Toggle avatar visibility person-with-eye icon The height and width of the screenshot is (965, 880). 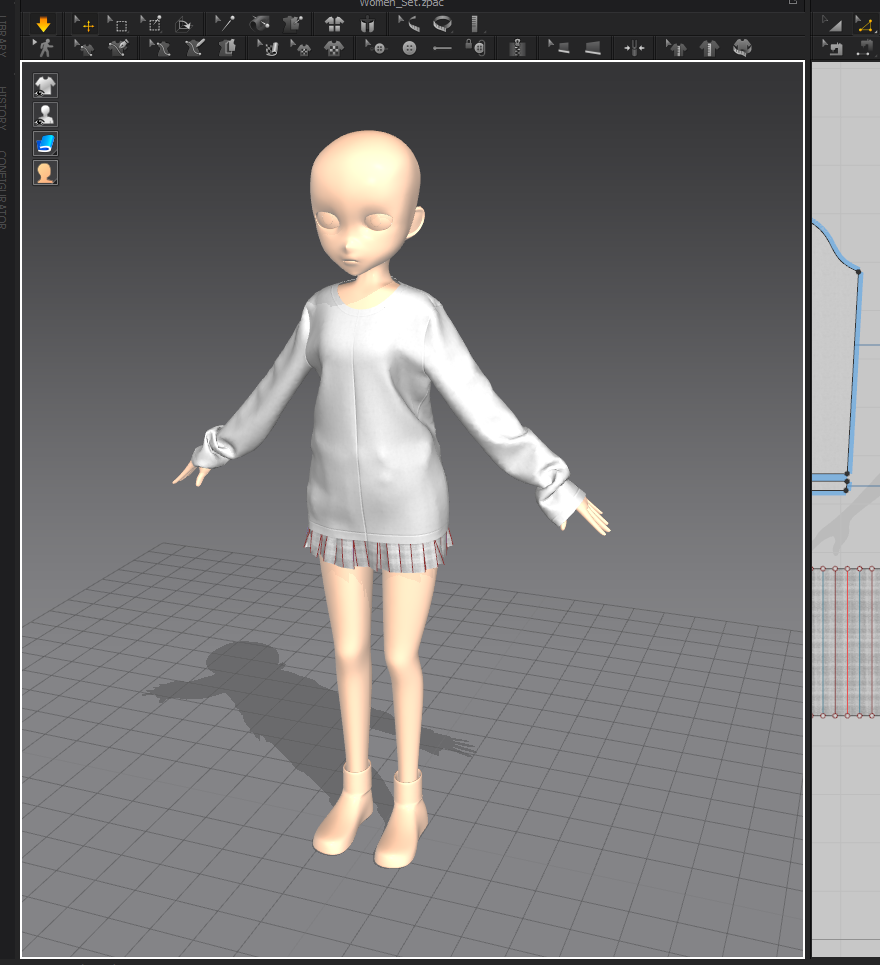pos(45,114)
